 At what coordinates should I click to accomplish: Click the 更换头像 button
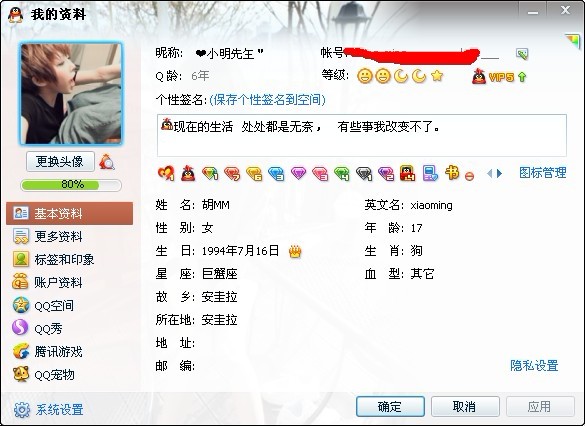(x=60, y=162)
